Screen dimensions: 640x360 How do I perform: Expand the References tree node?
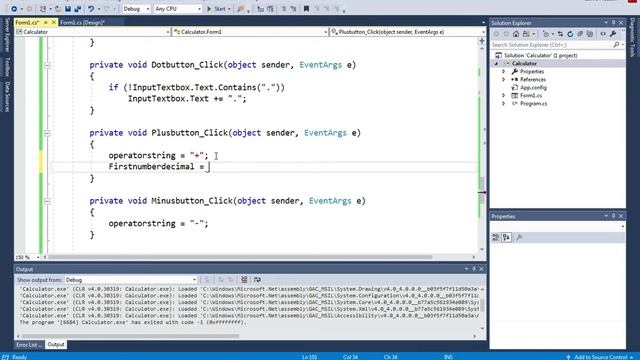[x=504, y=80]
